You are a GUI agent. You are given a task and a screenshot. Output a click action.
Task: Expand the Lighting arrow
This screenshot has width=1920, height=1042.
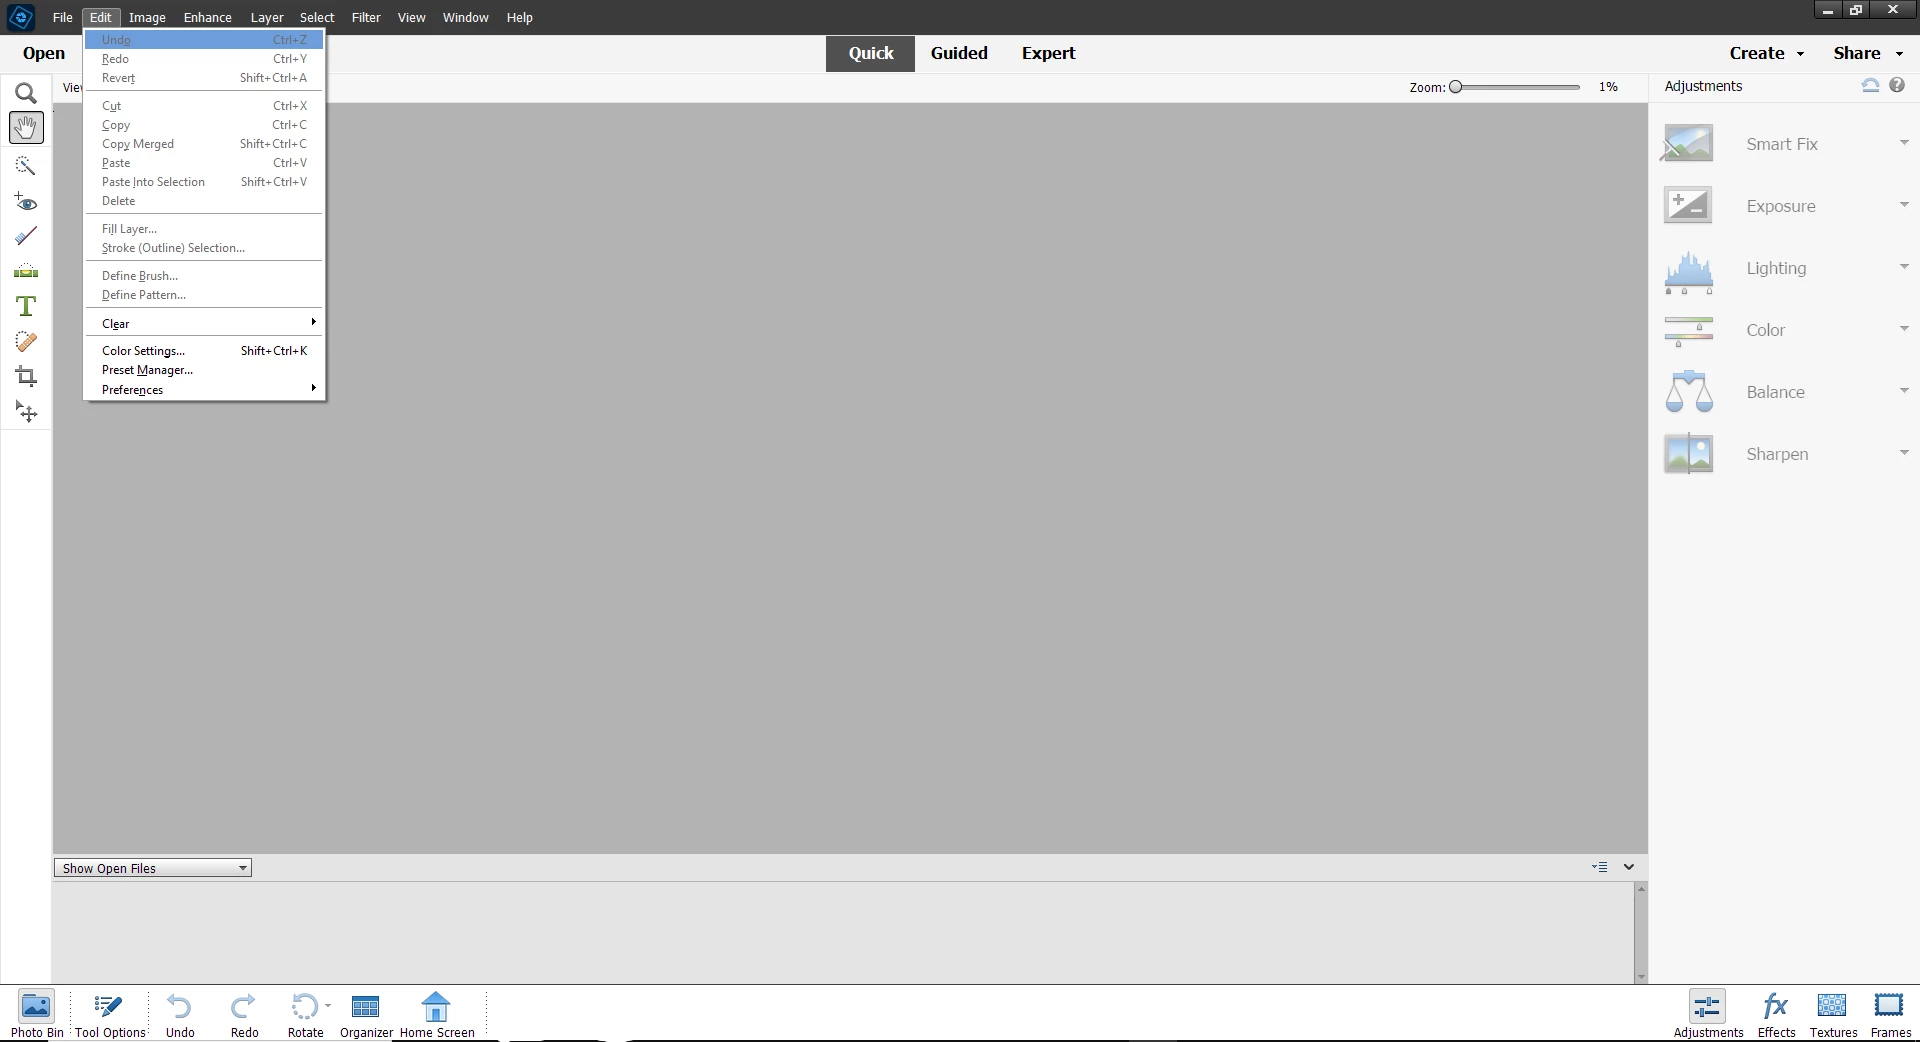[1904, 267]
